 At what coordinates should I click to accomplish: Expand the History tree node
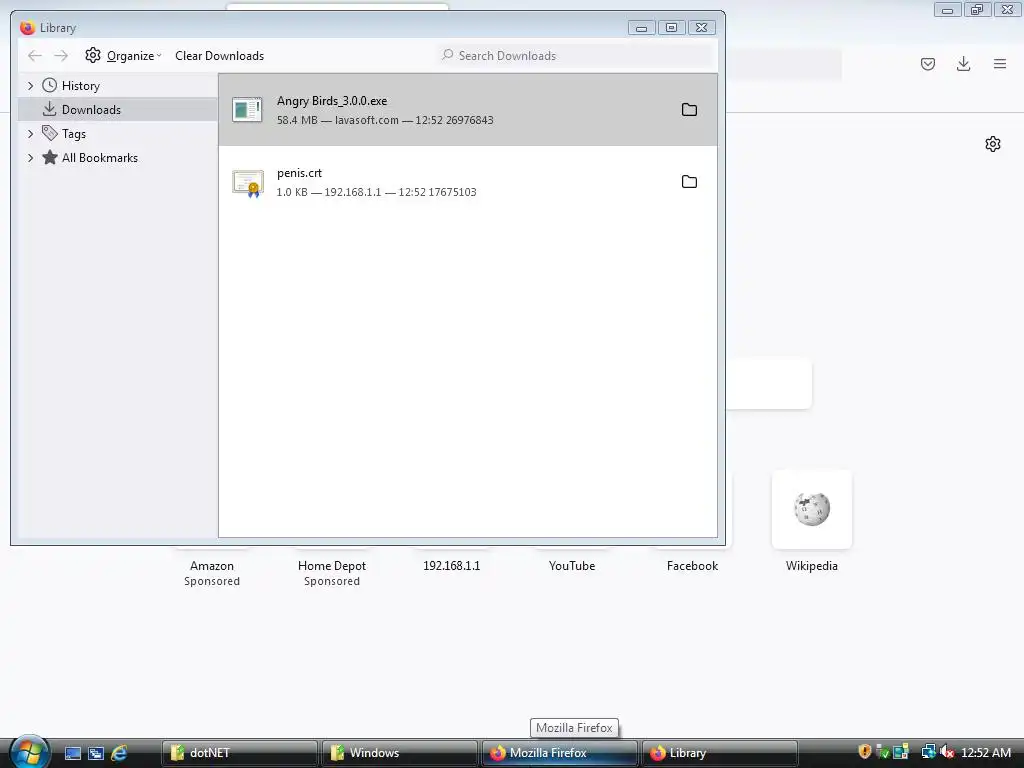30,86
